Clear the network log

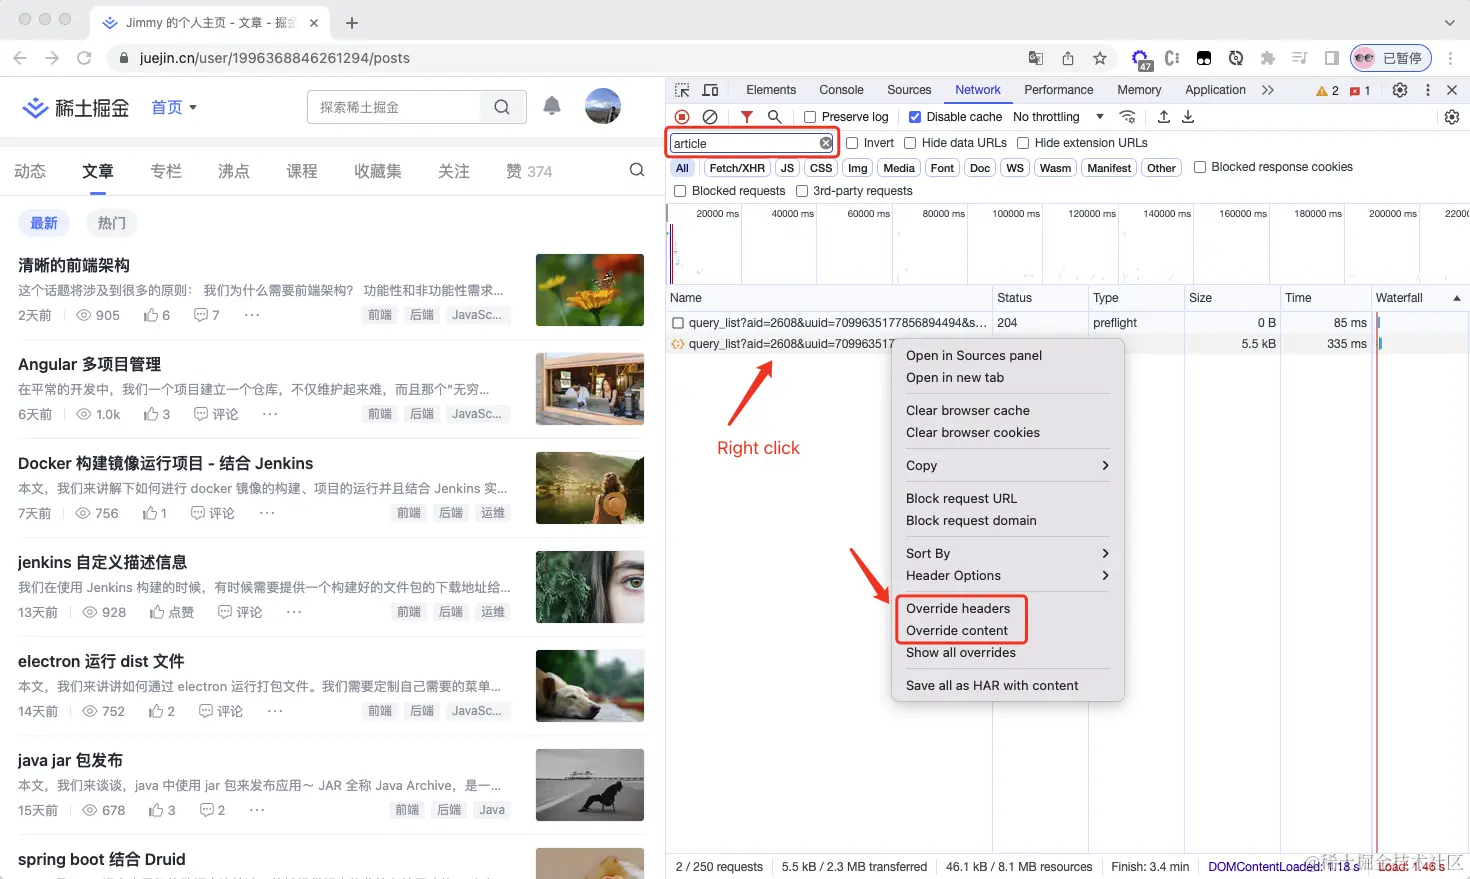pos(710,117)
